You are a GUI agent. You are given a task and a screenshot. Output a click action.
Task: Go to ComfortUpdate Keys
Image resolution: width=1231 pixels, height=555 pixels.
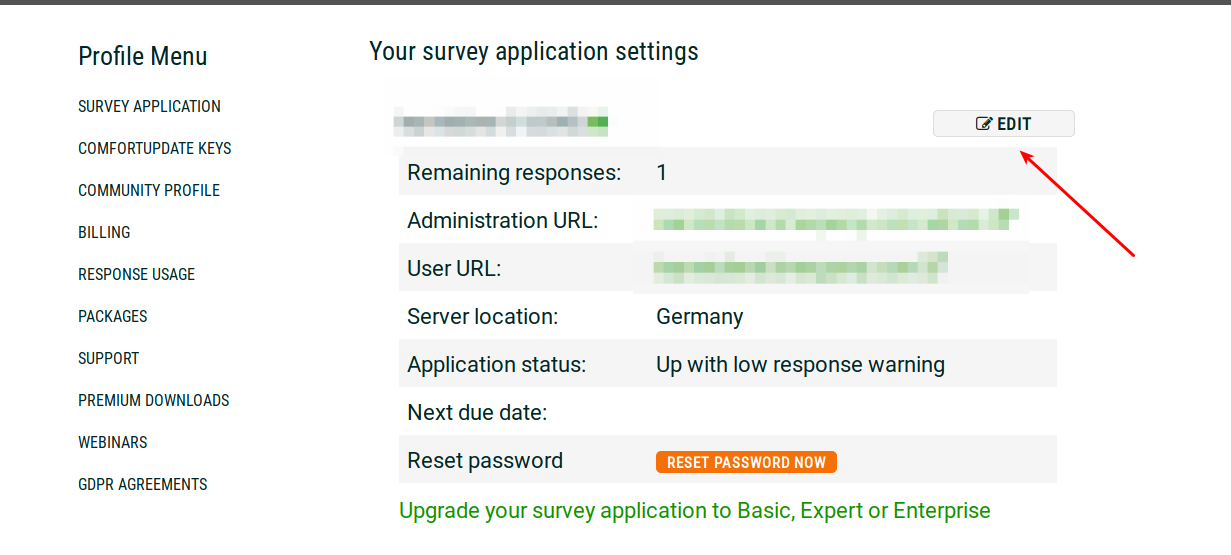(154, 148)
